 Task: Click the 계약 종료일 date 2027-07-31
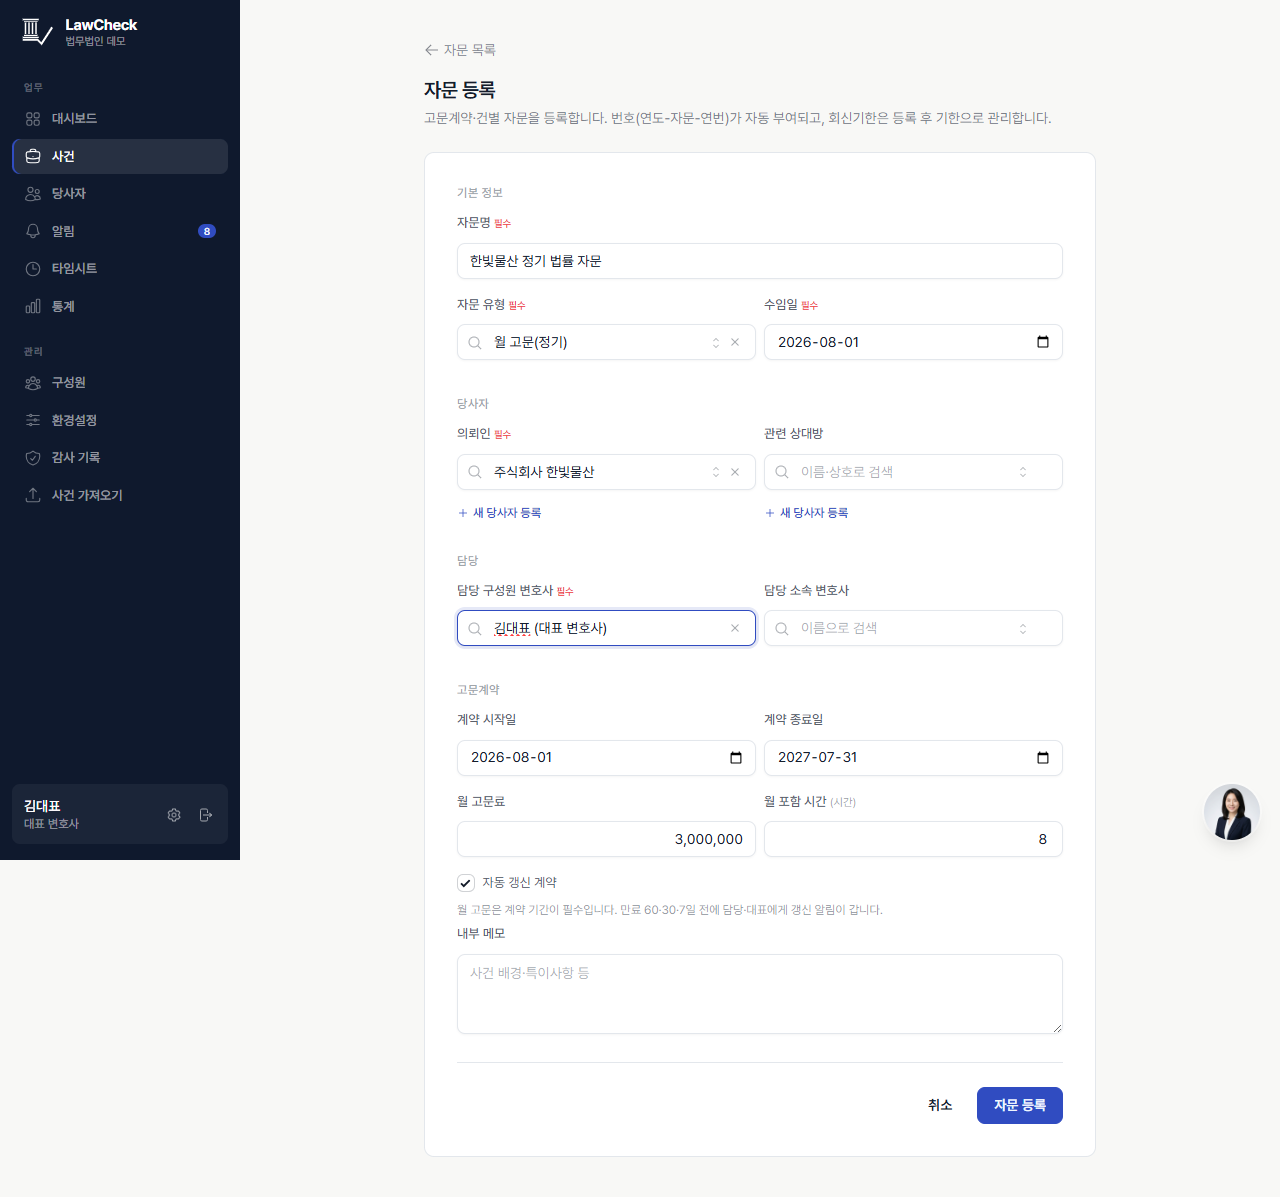(x=818, y=758)
